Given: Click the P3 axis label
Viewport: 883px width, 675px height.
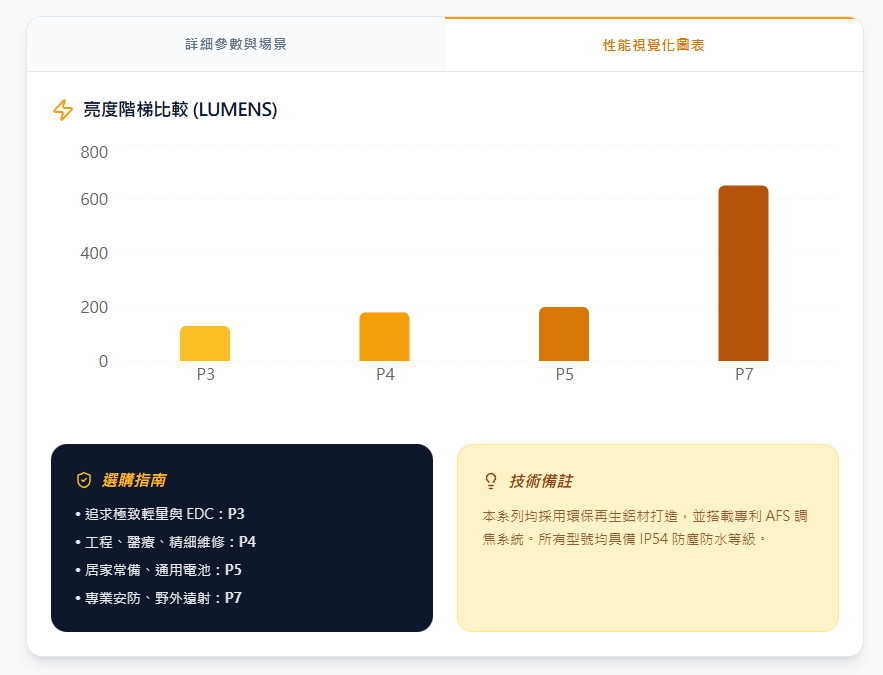Looking at the screenshot, I should click(205, 375).
